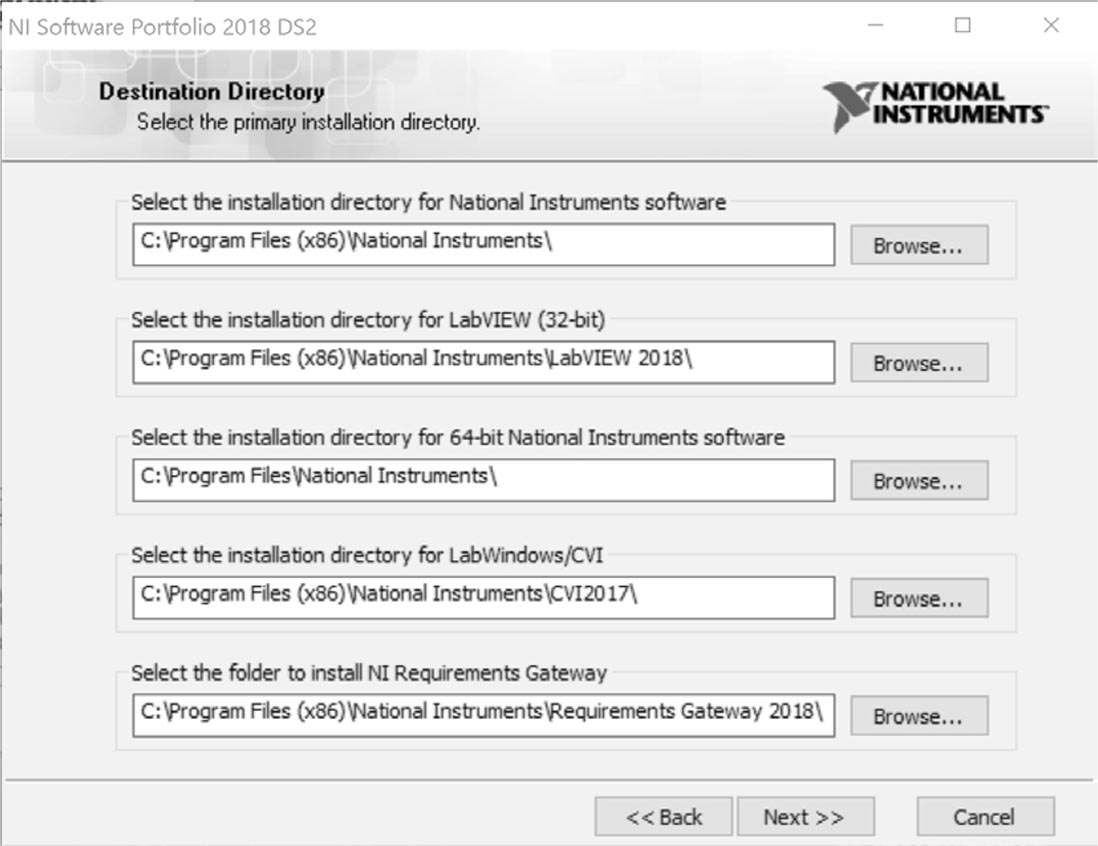Close the NI Software Portfolio window

pos(1051,25)
